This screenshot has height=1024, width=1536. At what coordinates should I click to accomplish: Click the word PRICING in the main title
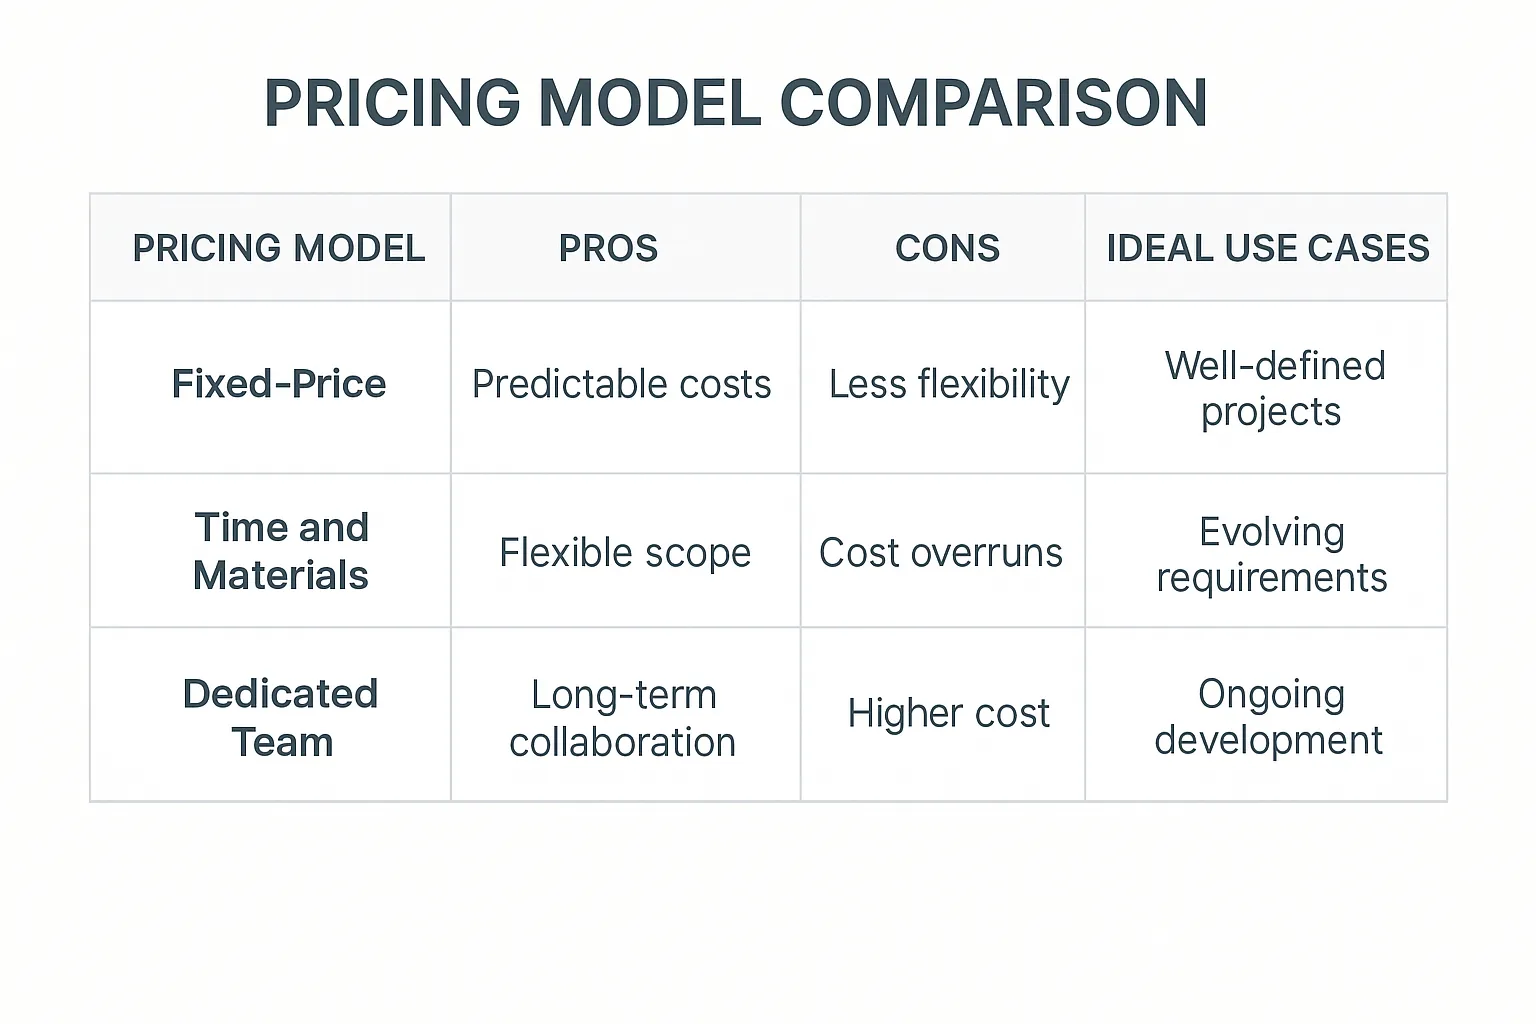click(x=391, y=103)
